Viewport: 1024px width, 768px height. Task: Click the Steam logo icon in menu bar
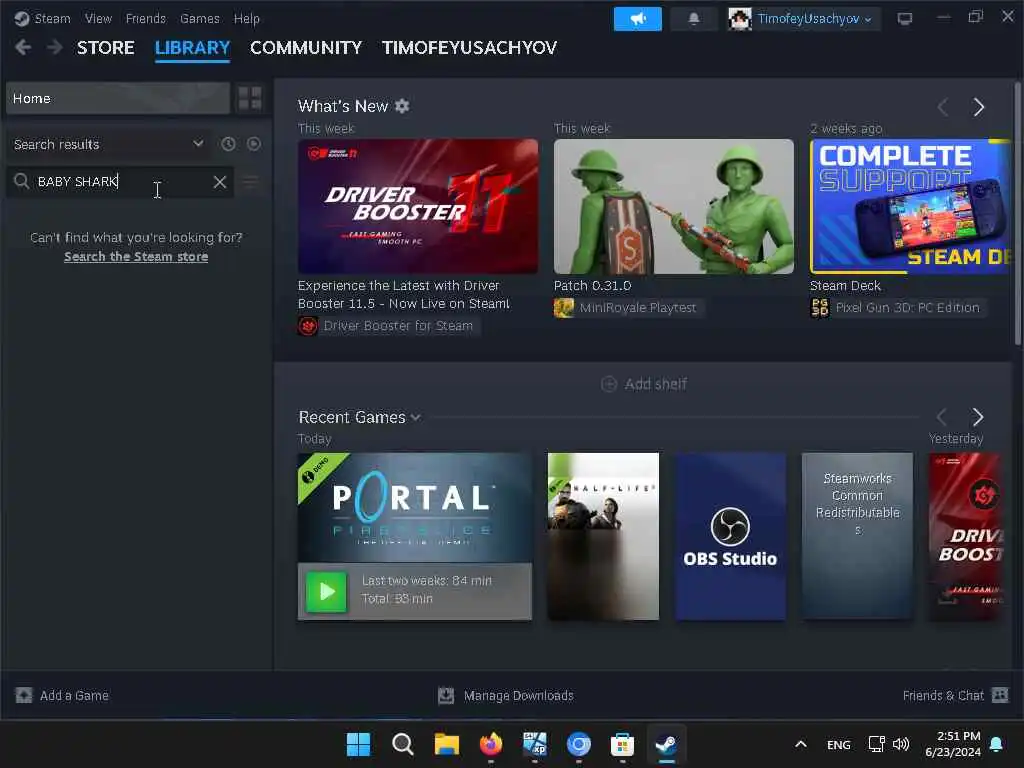(x=22, y=18)
